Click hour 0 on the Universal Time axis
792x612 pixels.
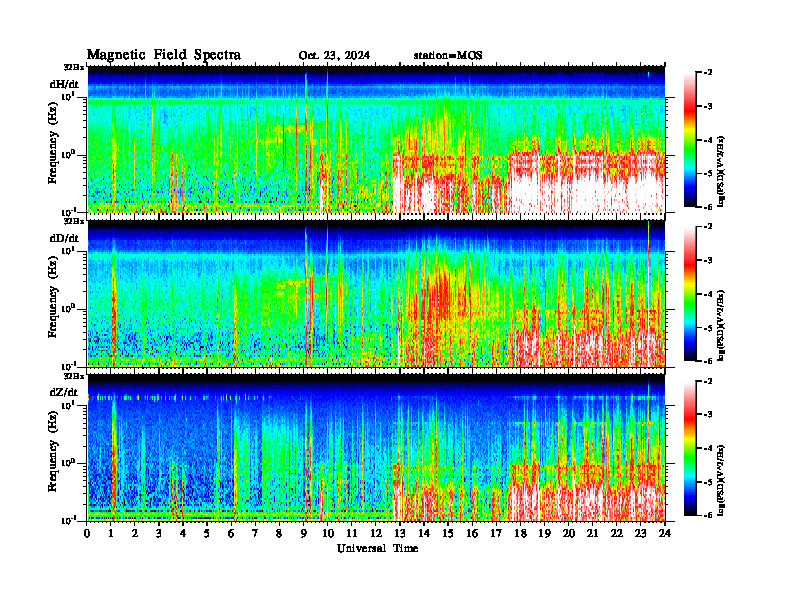click(x=87, y=533)
